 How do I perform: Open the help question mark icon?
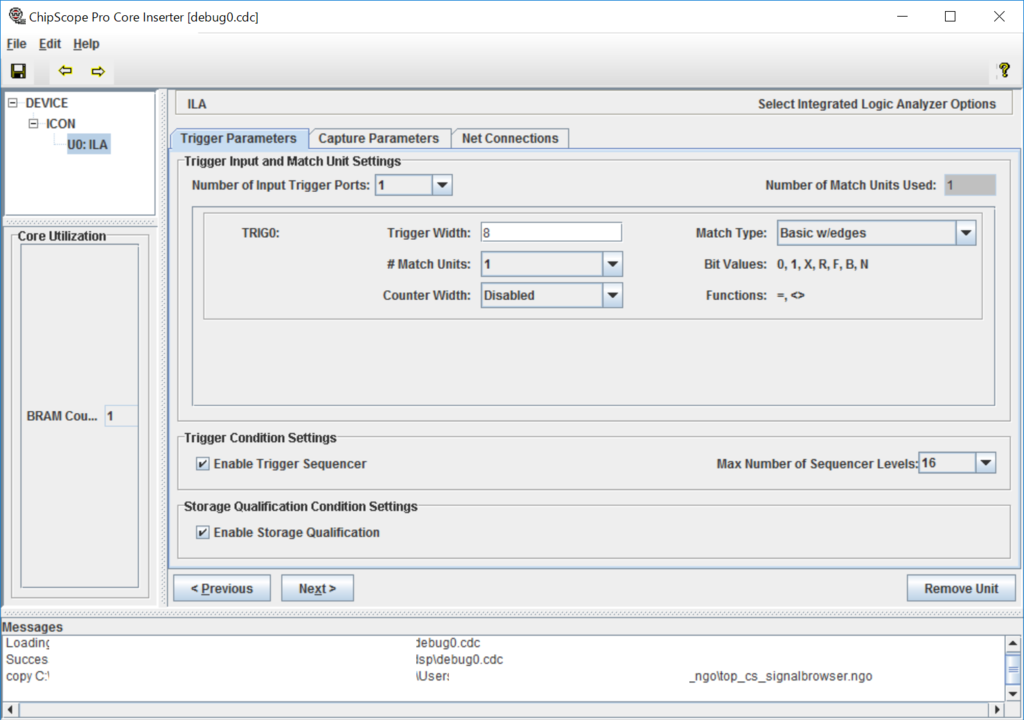coord(1004,70)
